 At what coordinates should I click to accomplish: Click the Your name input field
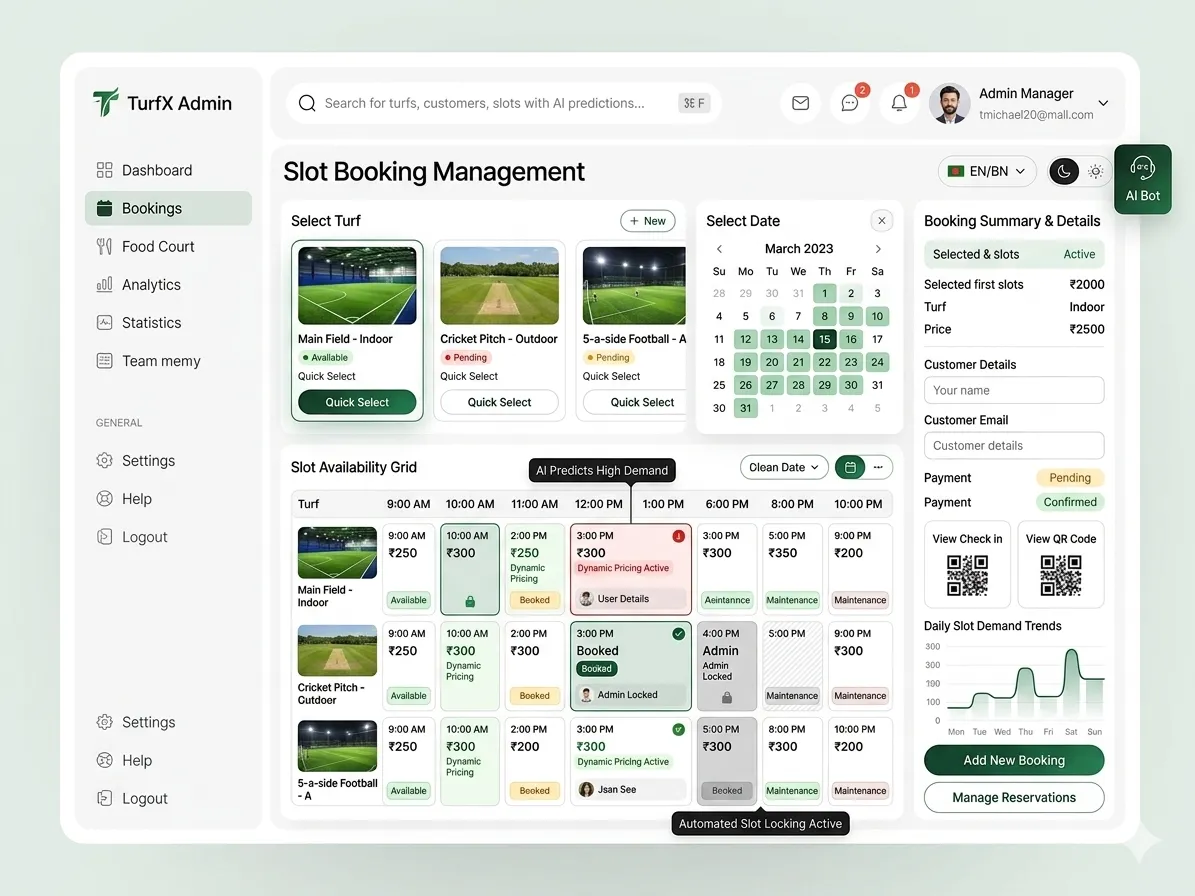point(1014,390)
